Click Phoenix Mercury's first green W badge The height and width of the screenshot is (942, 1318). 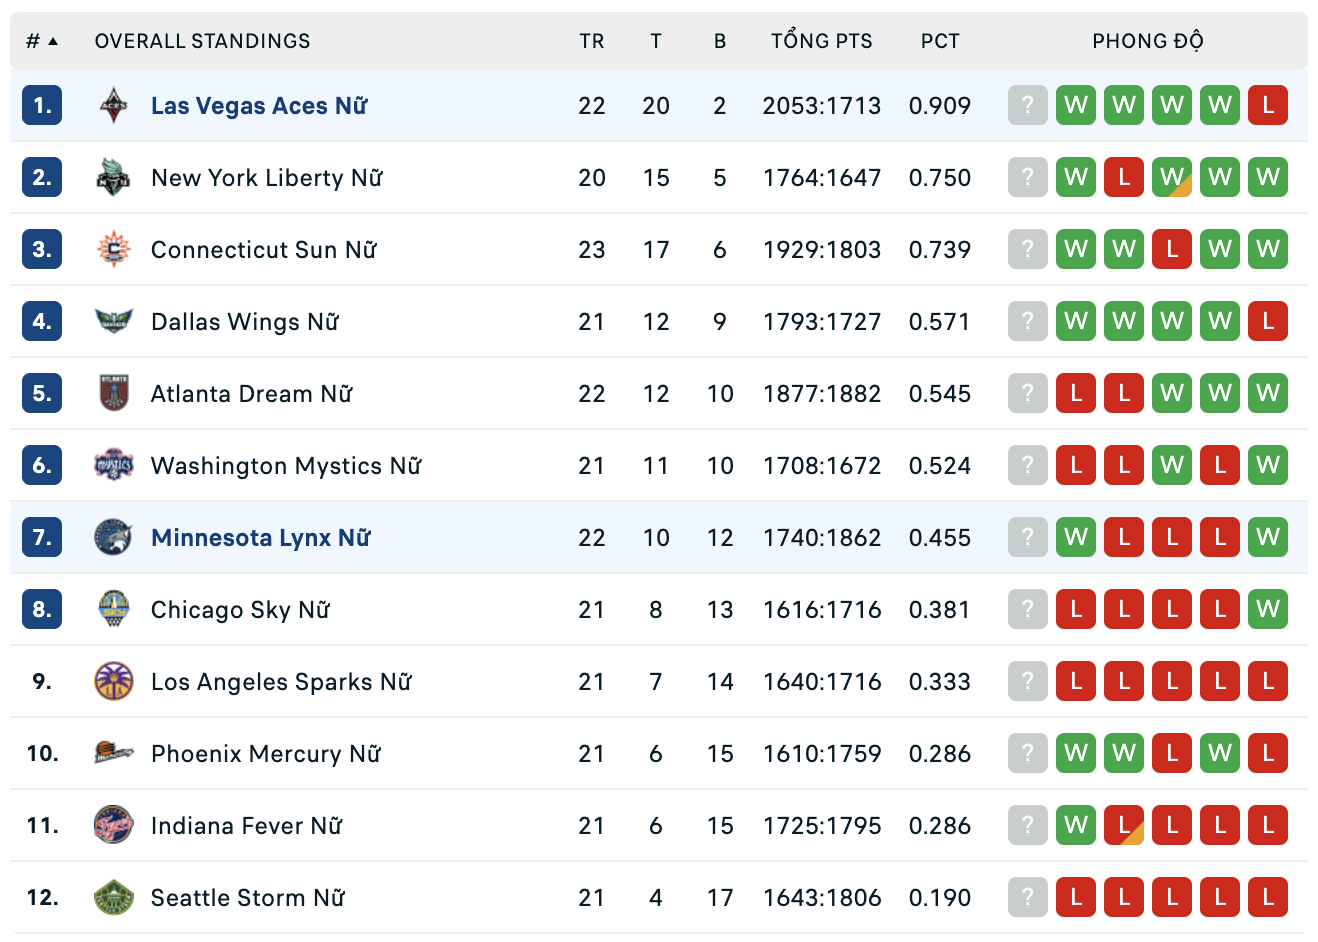click(x=1075, y=753)
